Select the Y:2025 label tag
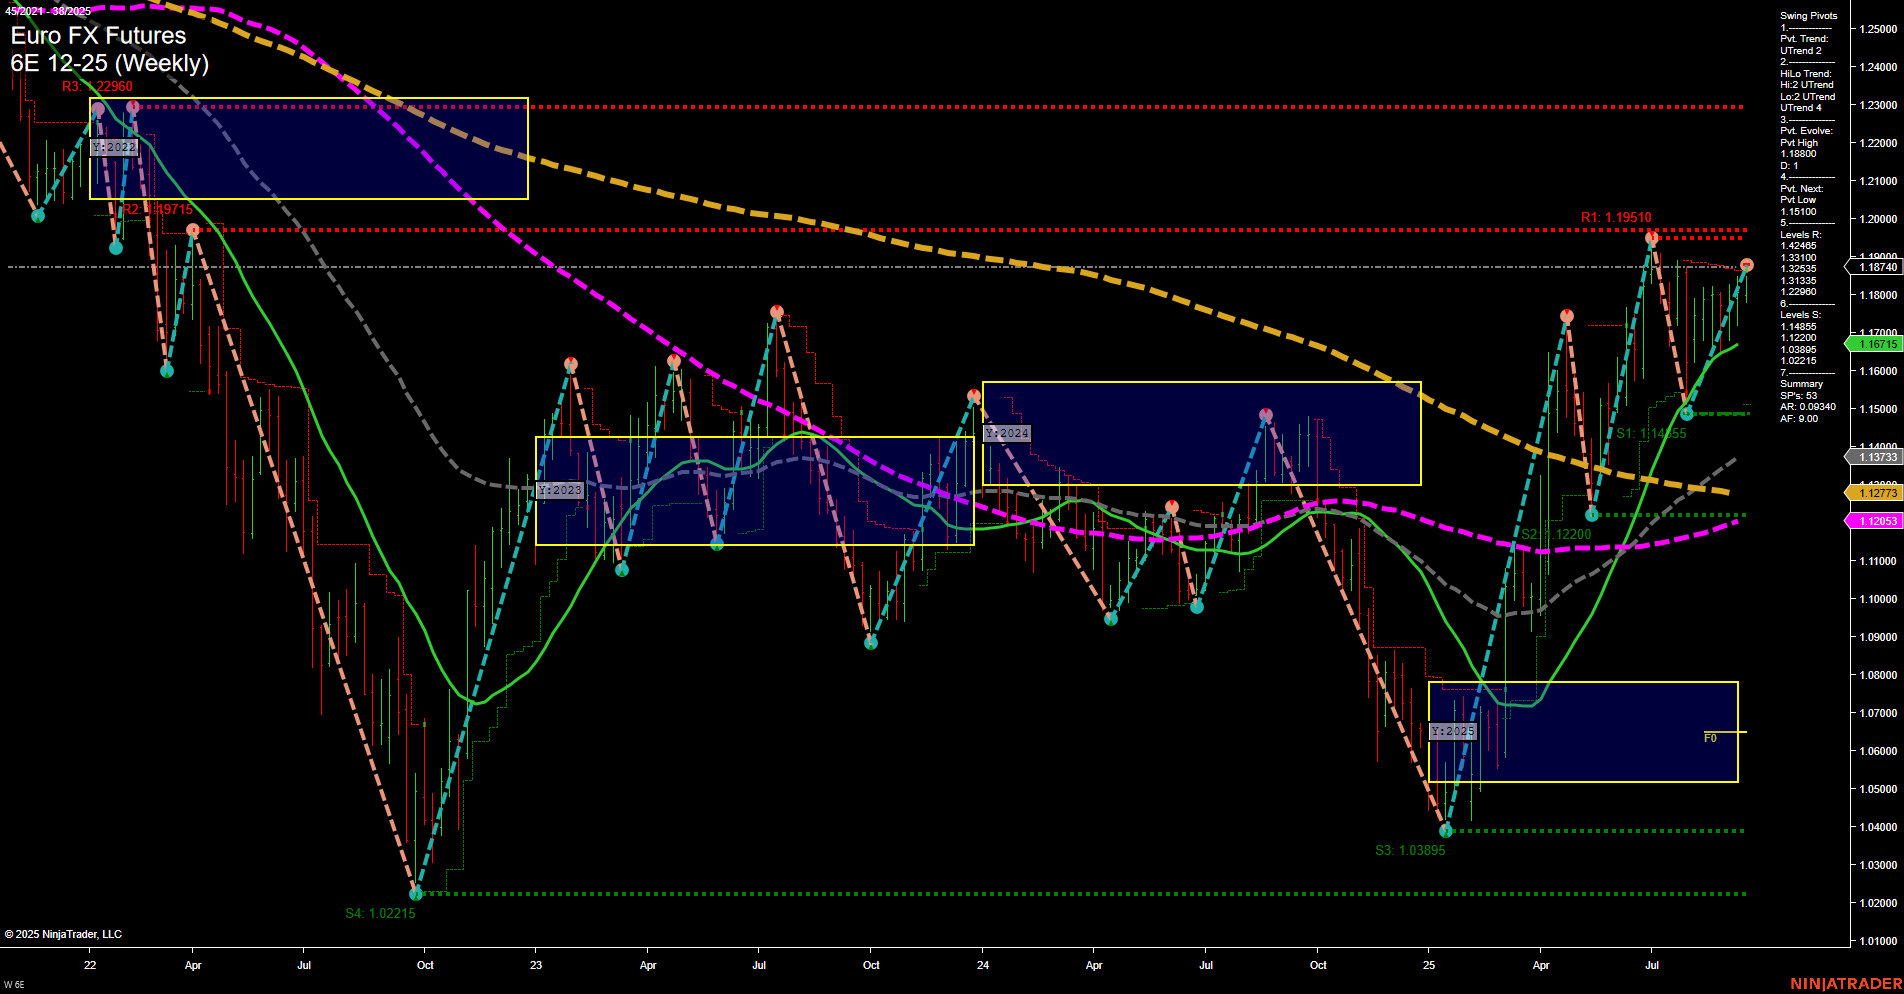The height and width of the screenshot is (994, 1904). click(x=1452, y=731)
